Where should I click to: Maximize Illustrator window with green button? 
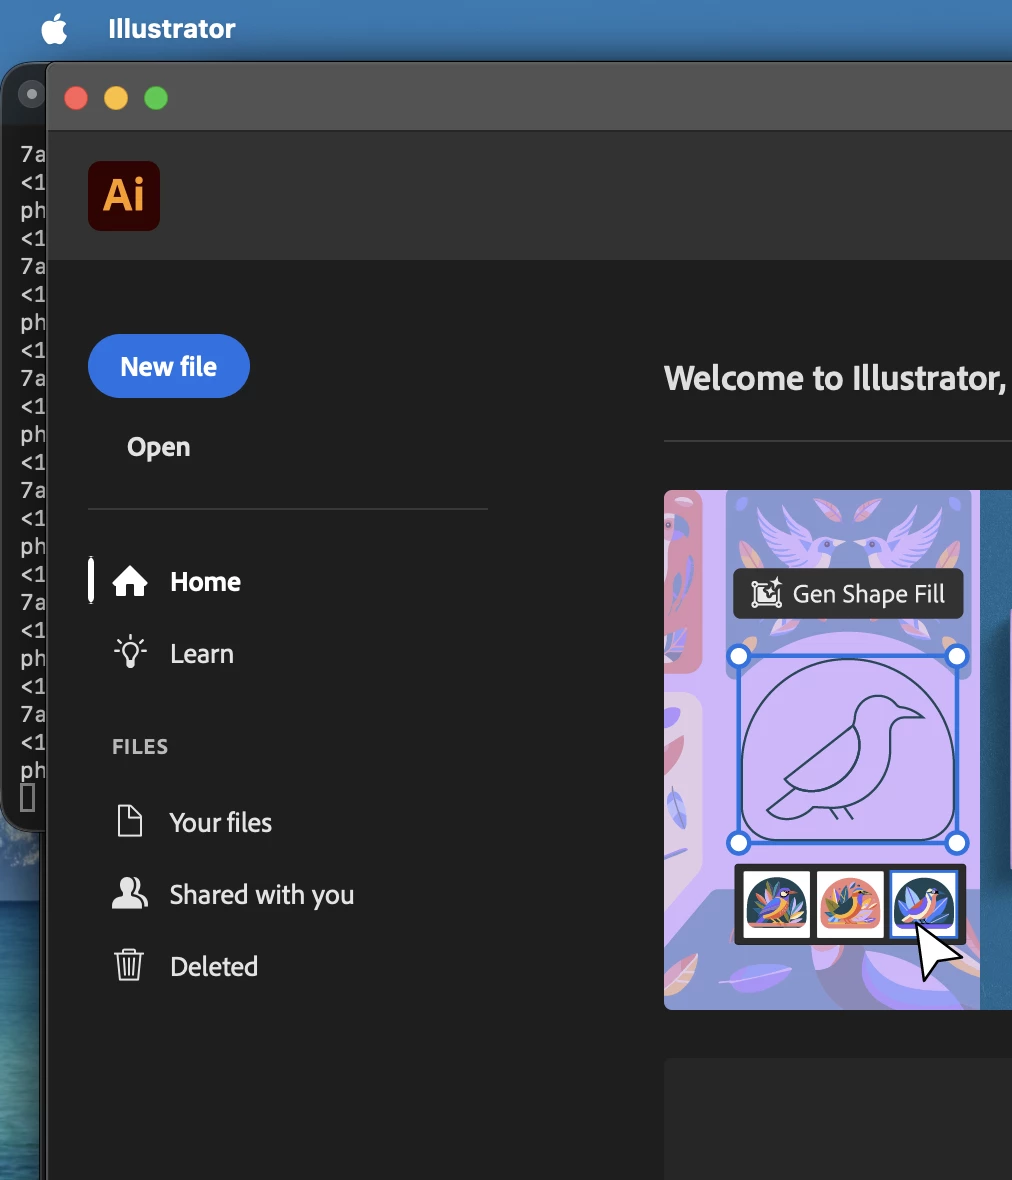[x=156, y=98]
